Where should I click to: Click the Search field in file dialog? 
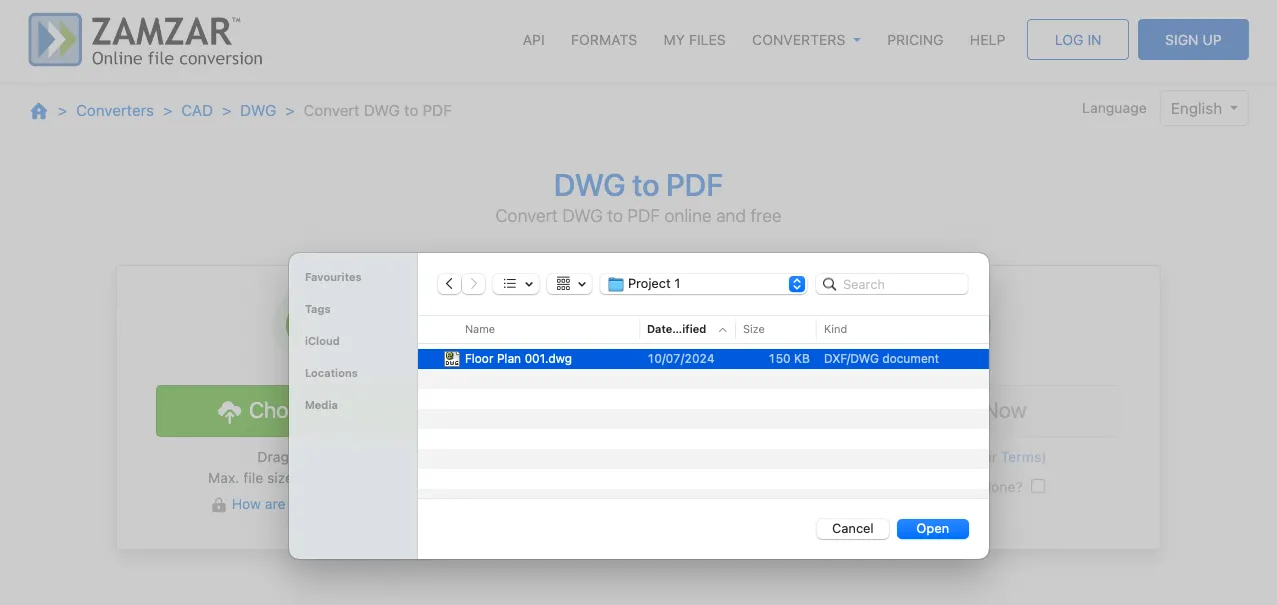click(x=892, y=284)
